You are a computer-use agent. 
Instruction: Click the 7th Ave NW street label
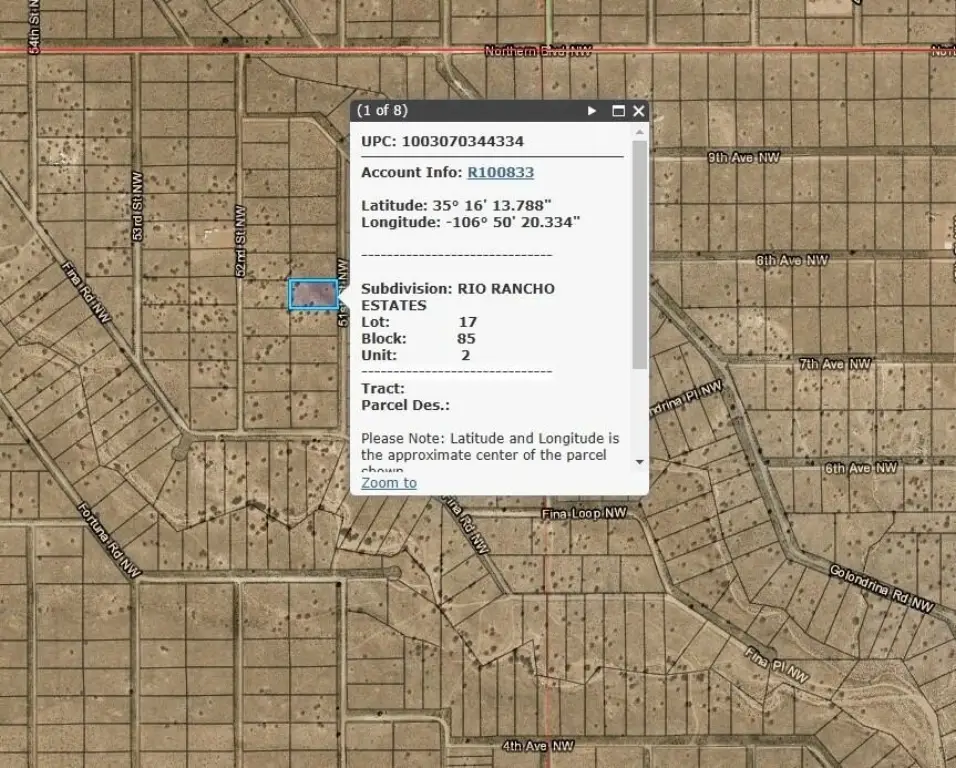tap(835, 364)
